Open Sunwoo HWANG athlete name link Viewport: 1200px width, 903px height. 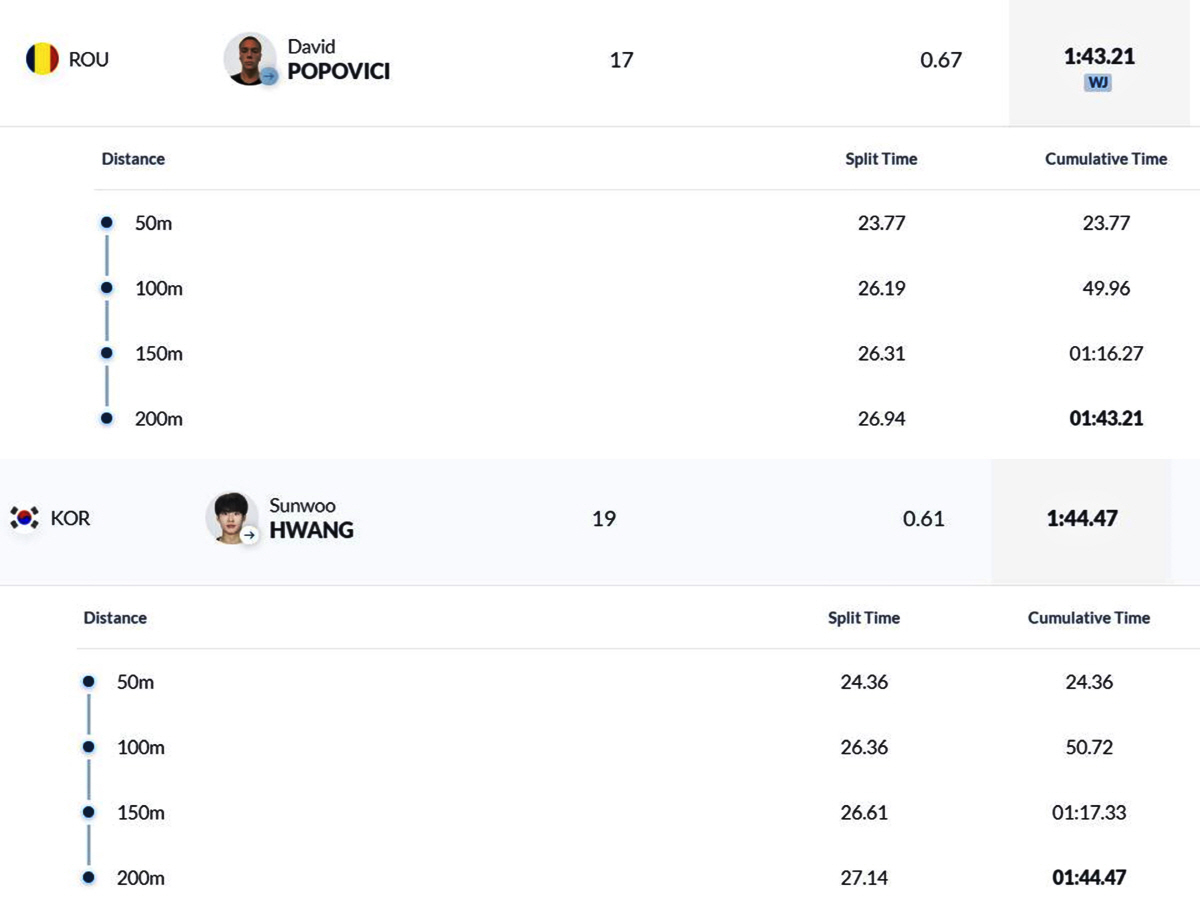click(x=311, y=518)
